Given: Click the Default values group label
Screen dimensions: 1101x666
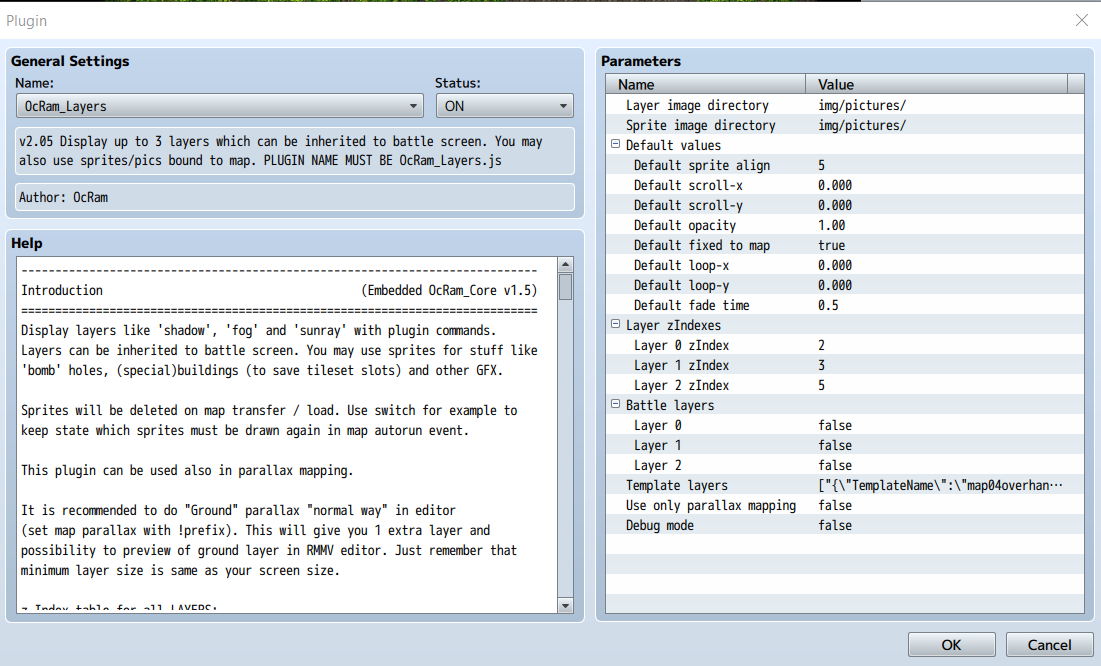Looking at the screenshot, I should coord(673,145).
